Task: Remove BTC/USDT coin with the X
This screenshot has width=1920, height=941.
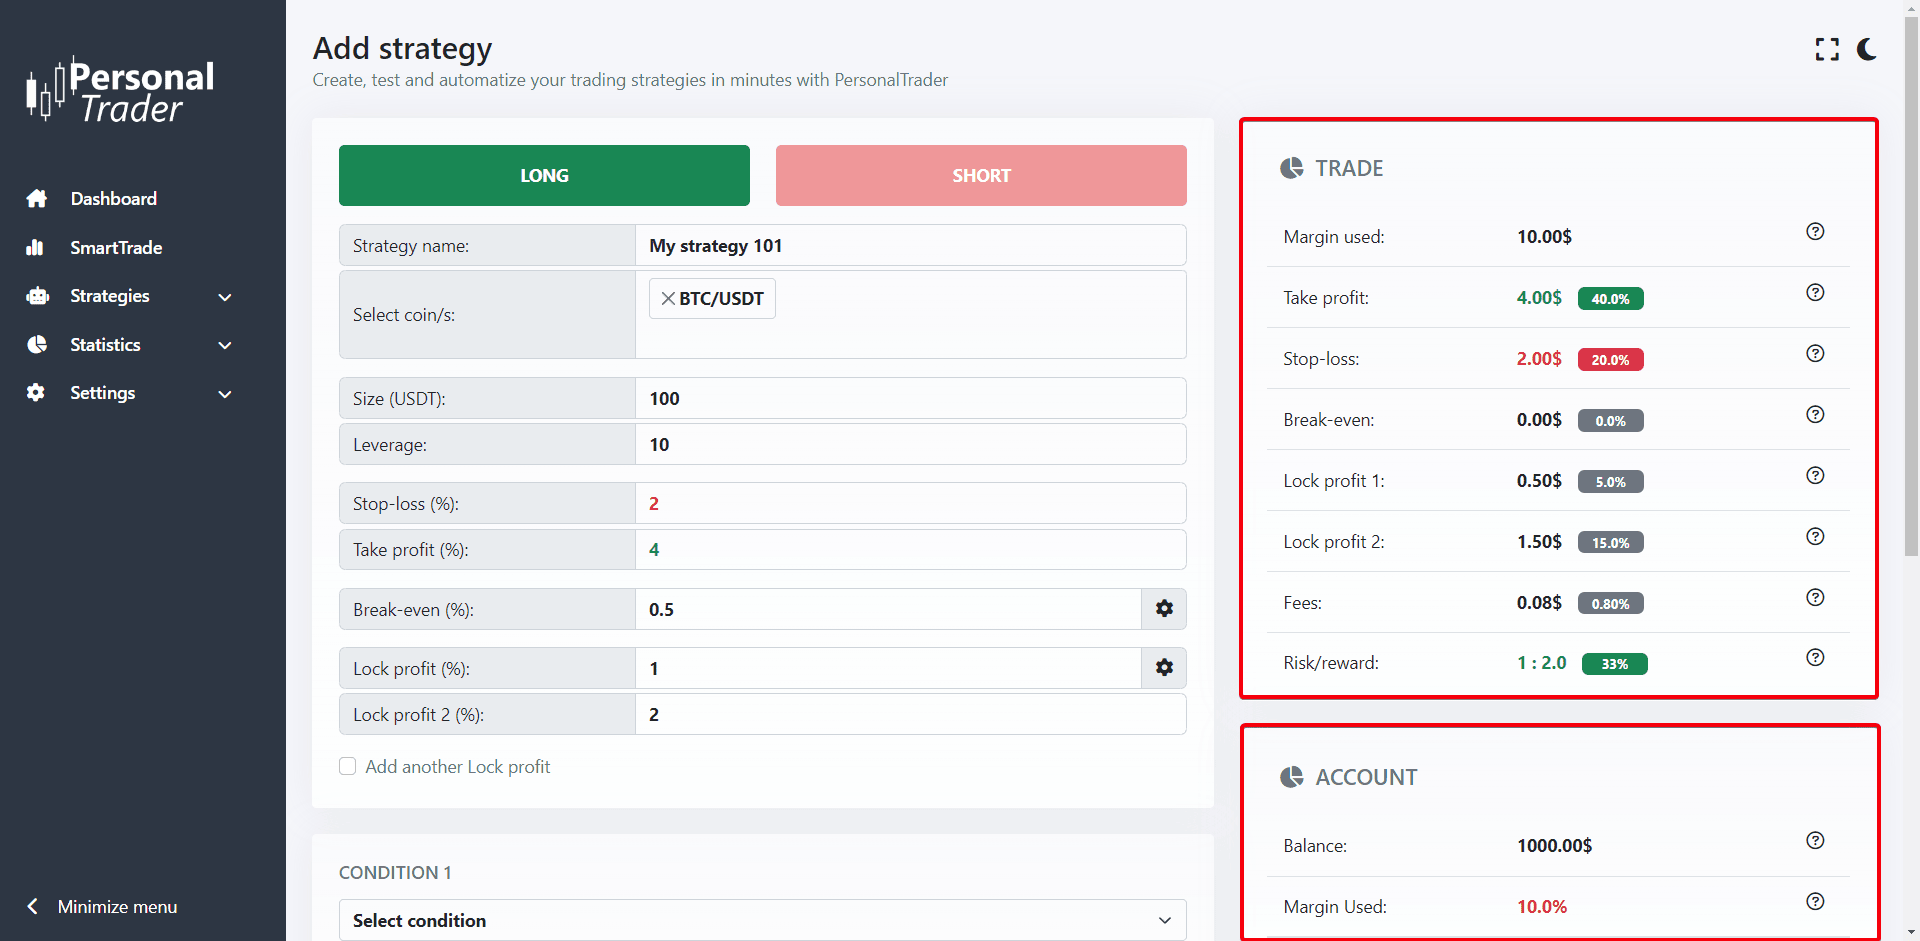Action: point(668,299)
